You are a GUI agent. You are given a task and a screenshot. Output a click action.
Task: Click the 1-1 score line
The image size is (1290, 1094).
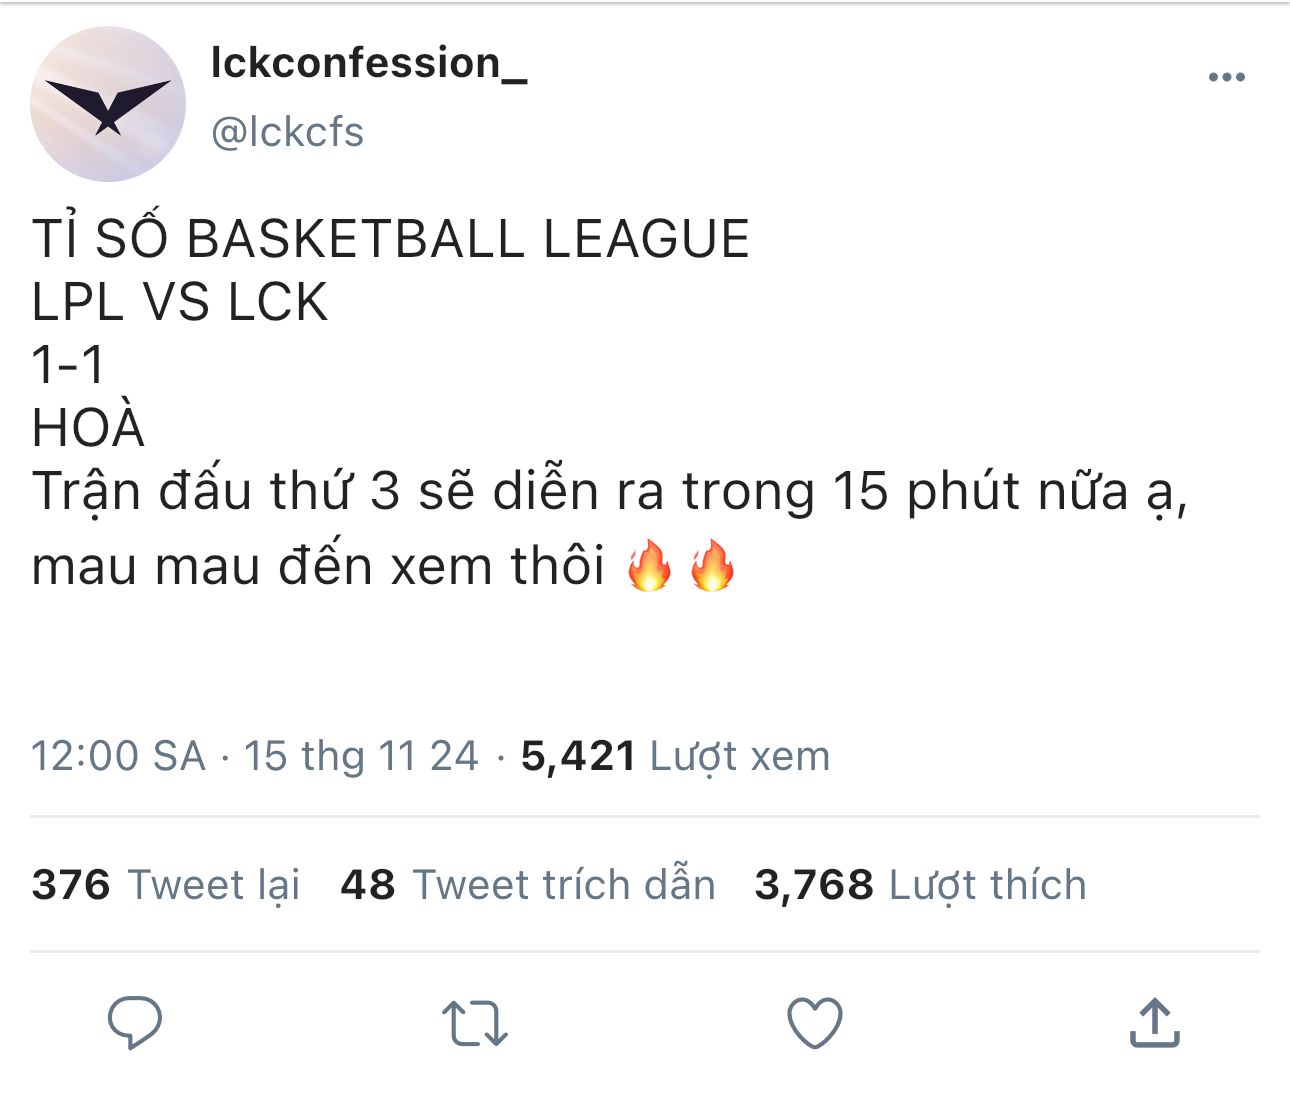point(68,364)
